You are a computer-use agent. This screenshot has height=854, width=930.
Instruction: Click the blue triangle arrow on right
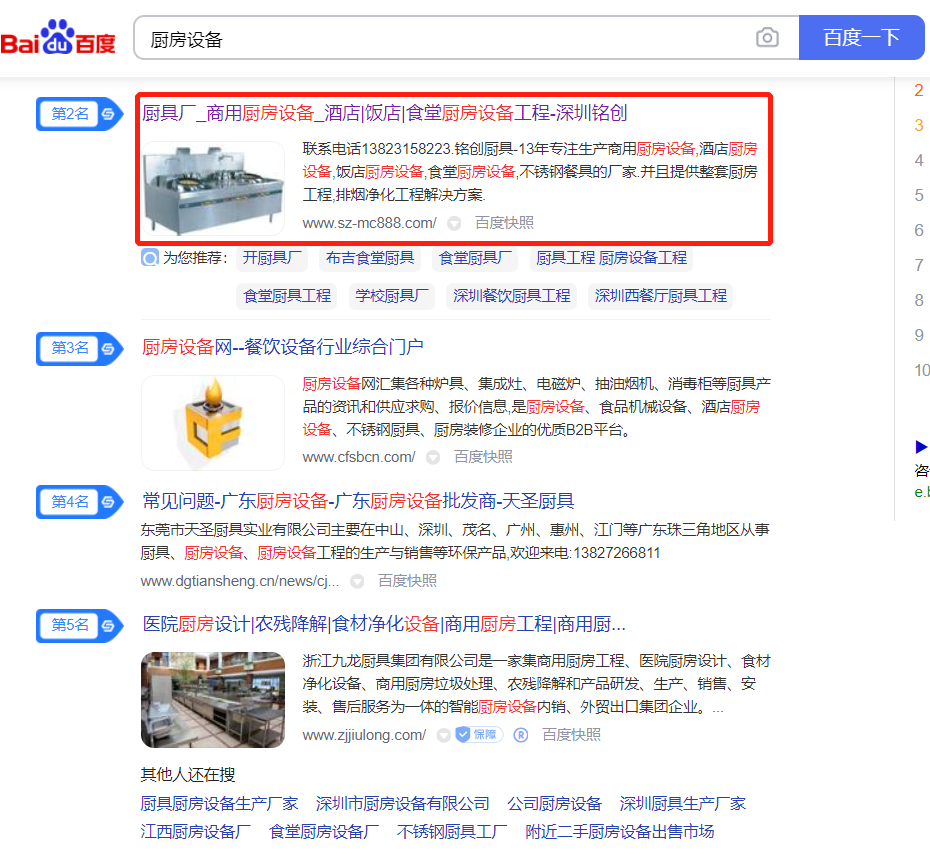click(921, 447)
